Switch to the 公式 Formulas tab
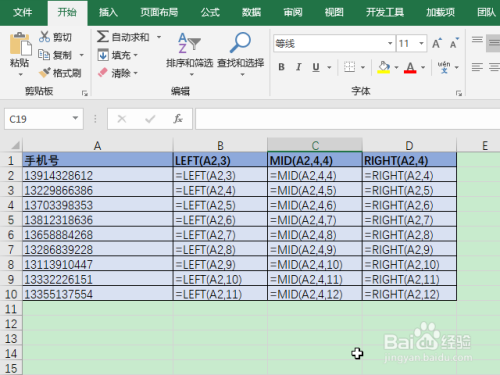500x375 pixels. (210, 12)
